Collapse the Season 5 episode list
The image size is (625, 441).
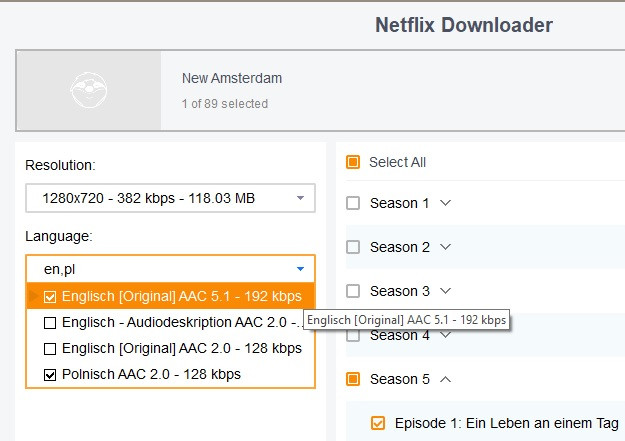point(446,379)
